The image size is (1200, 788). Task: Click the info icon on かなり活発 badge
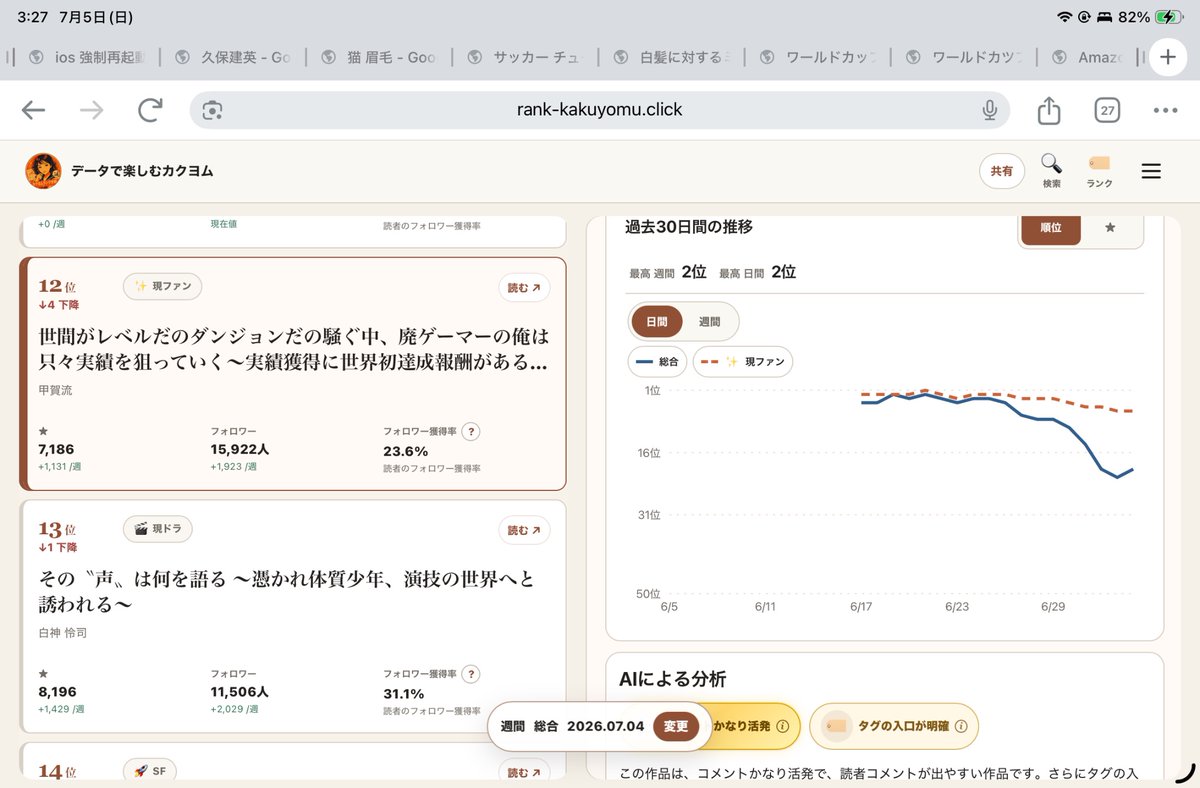coord(783,726)
